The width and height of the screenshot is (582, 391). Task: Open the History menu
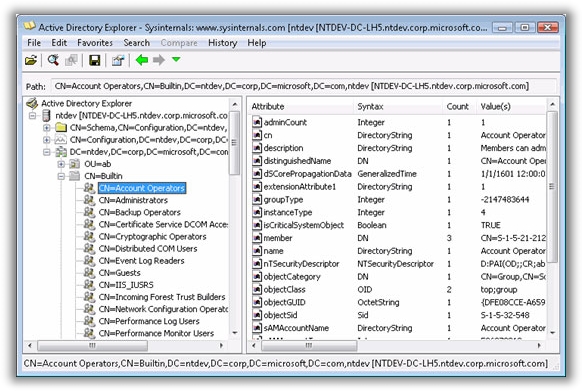[x=222, y=43]
